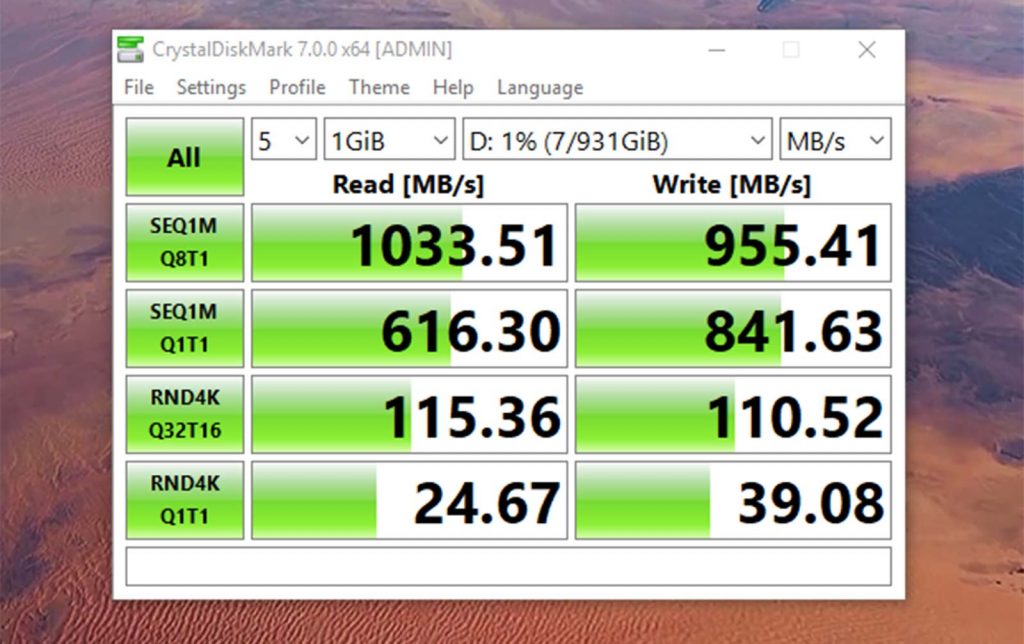Start the SEQ1M Q1T1 test

tap(184, 327)
